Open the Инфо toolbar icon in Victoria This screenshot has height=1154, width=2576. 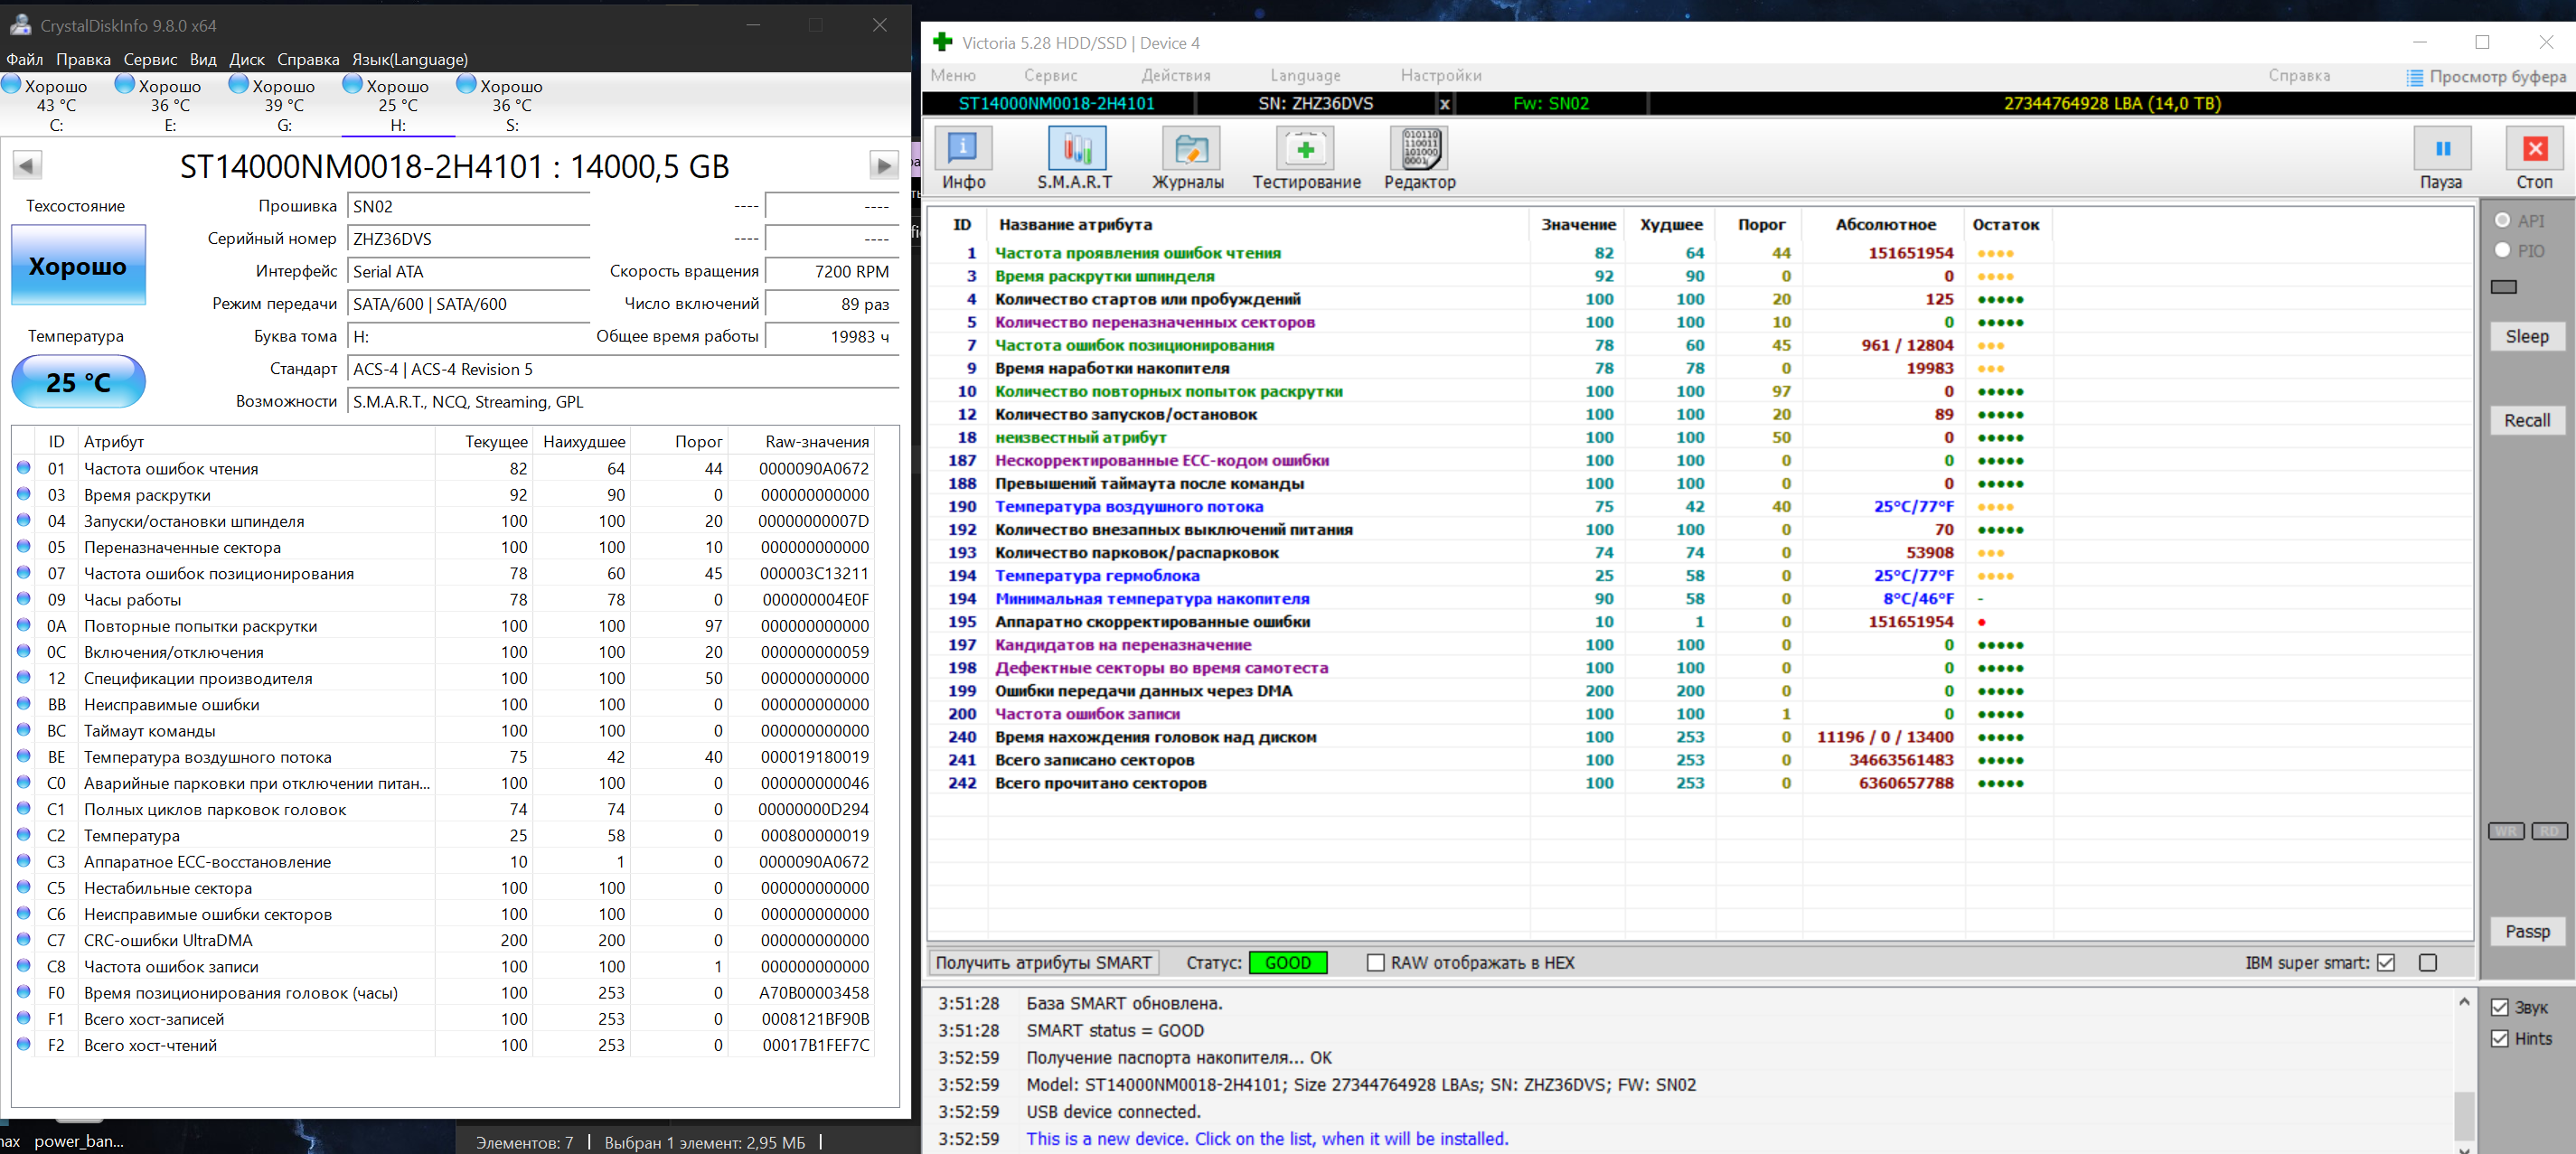963,150
